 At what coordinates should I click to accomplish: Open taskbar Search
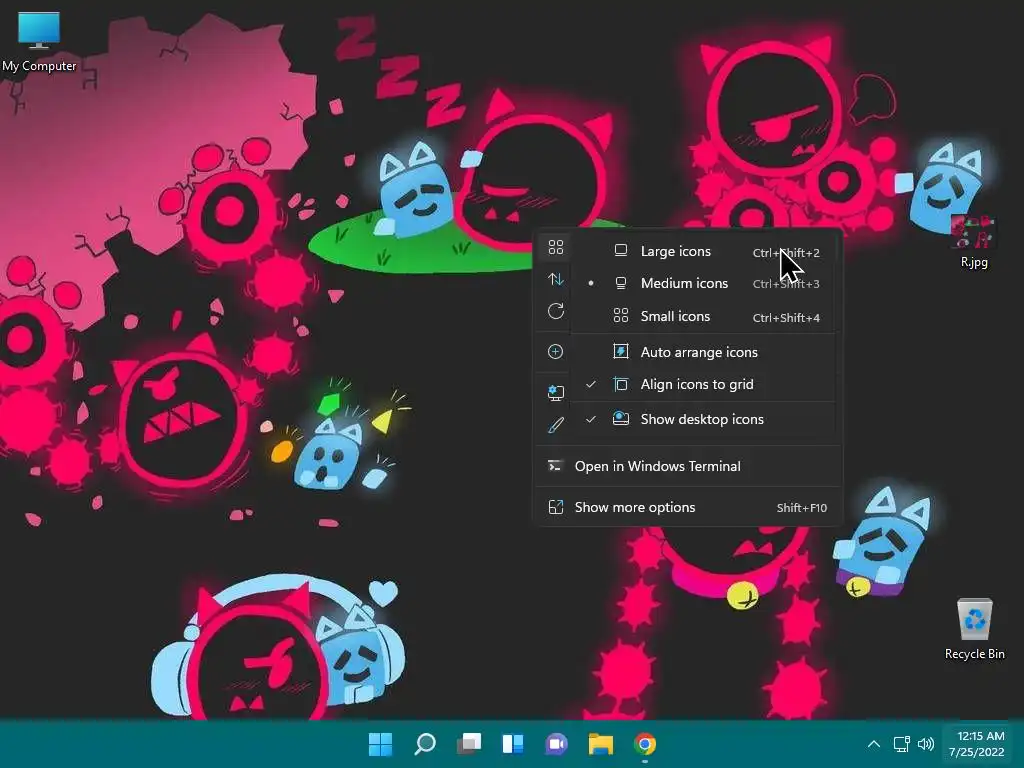pyautogui.click(x=425, y=744)
